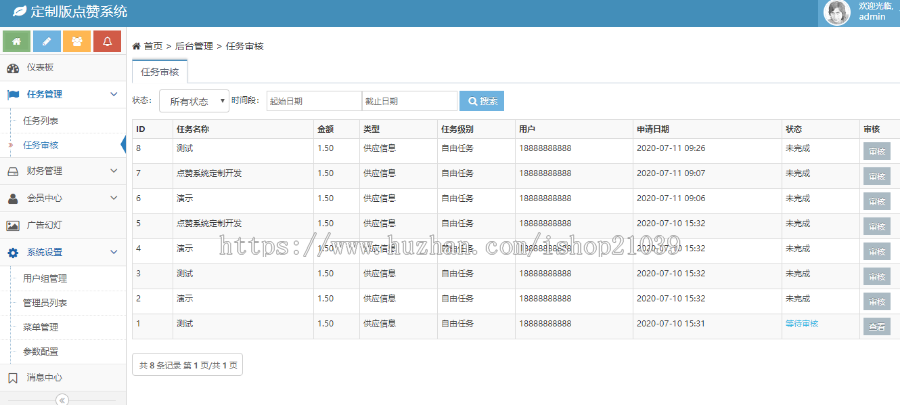Click 审核 button for task ID 8

pos(876,151)
